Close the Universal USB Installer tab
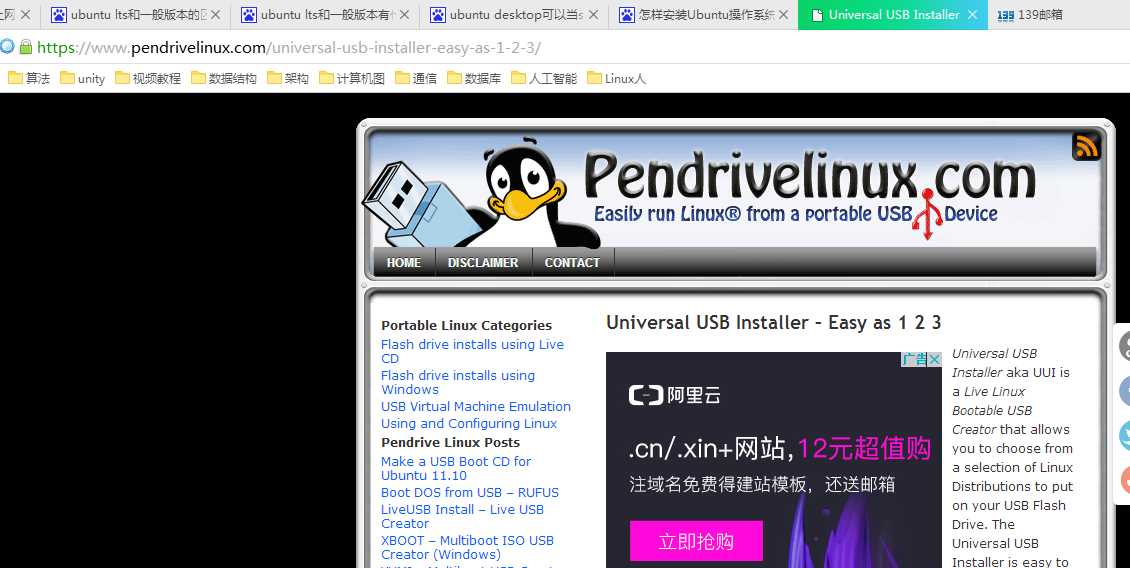 click(972, 14)
